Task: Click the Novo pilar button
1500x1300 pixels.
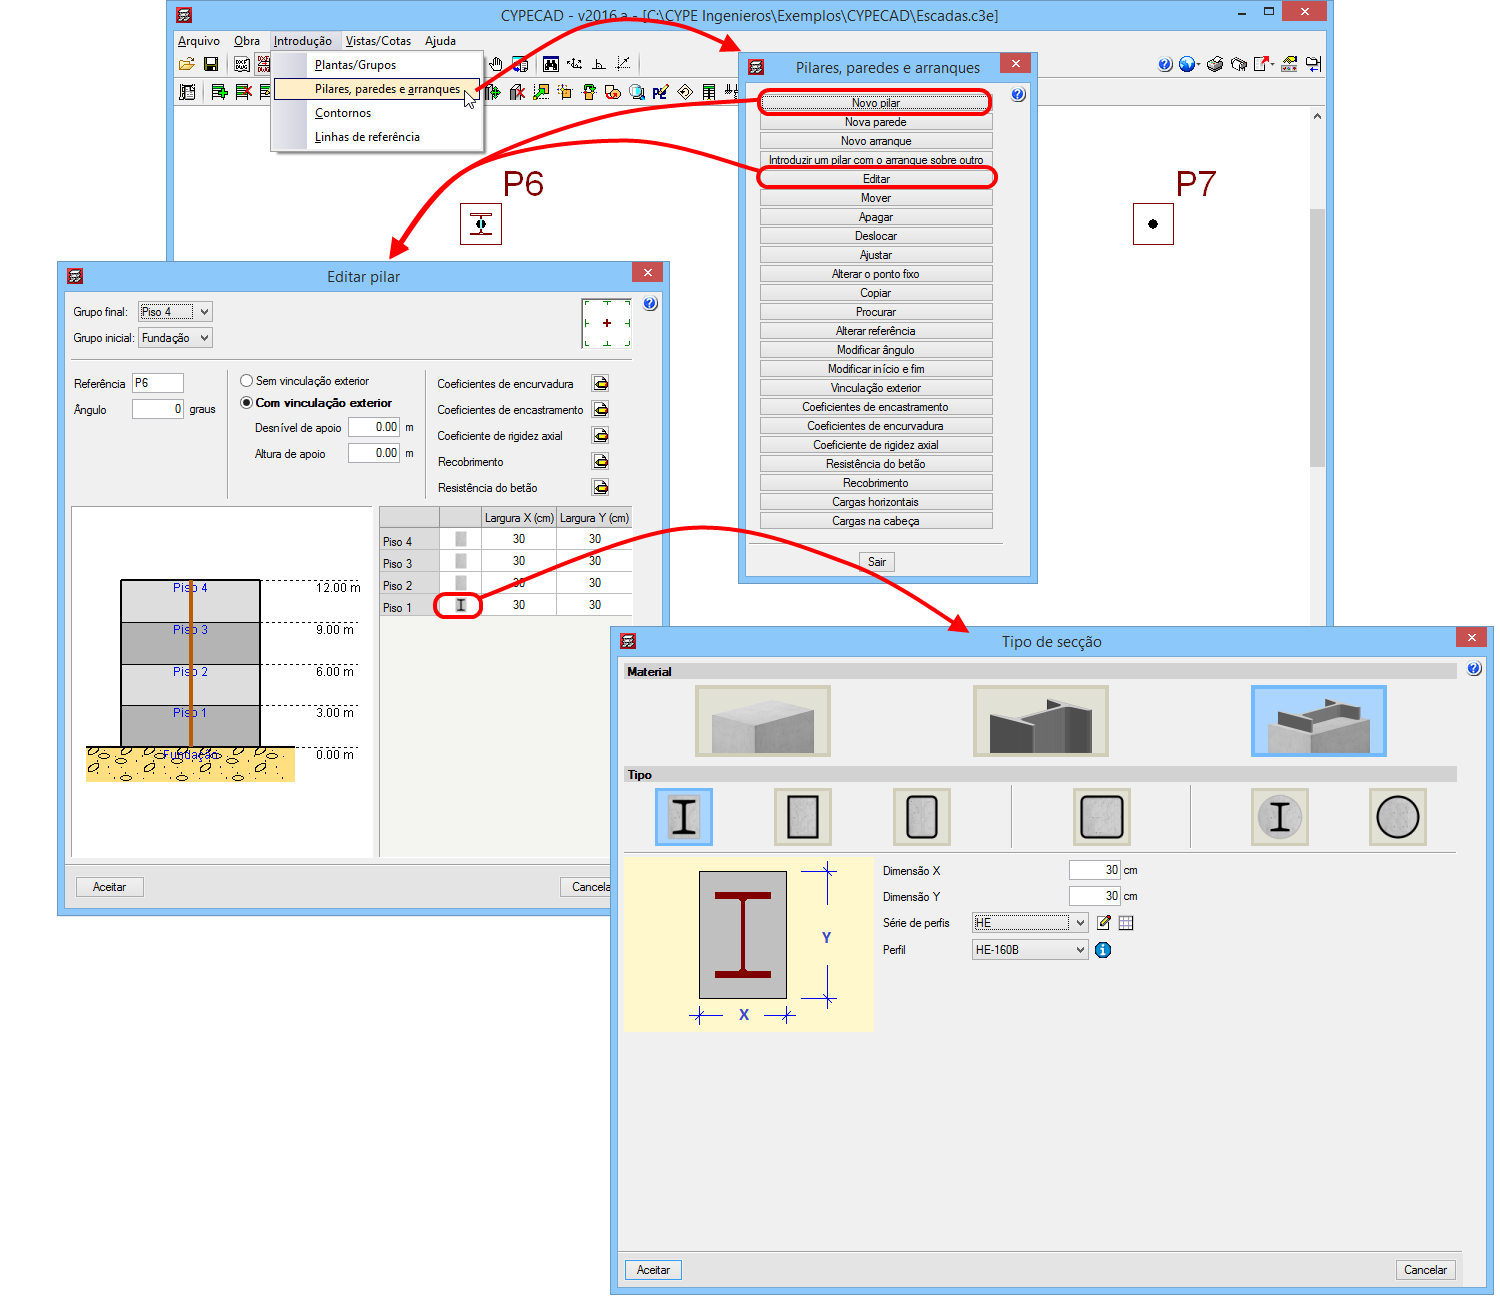Action: pyautogui.click(x=876, y=103)
